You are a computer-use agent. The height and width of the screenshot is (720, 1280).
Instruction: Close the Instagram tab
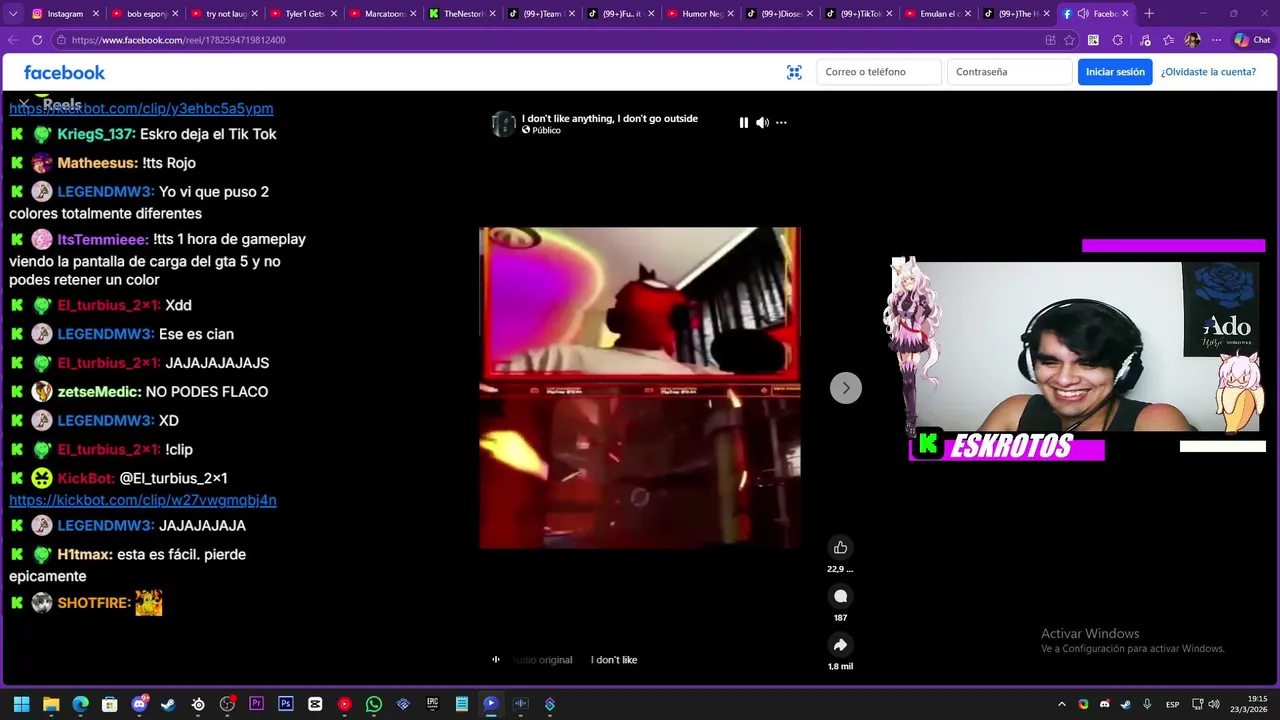tap(96, 14)
